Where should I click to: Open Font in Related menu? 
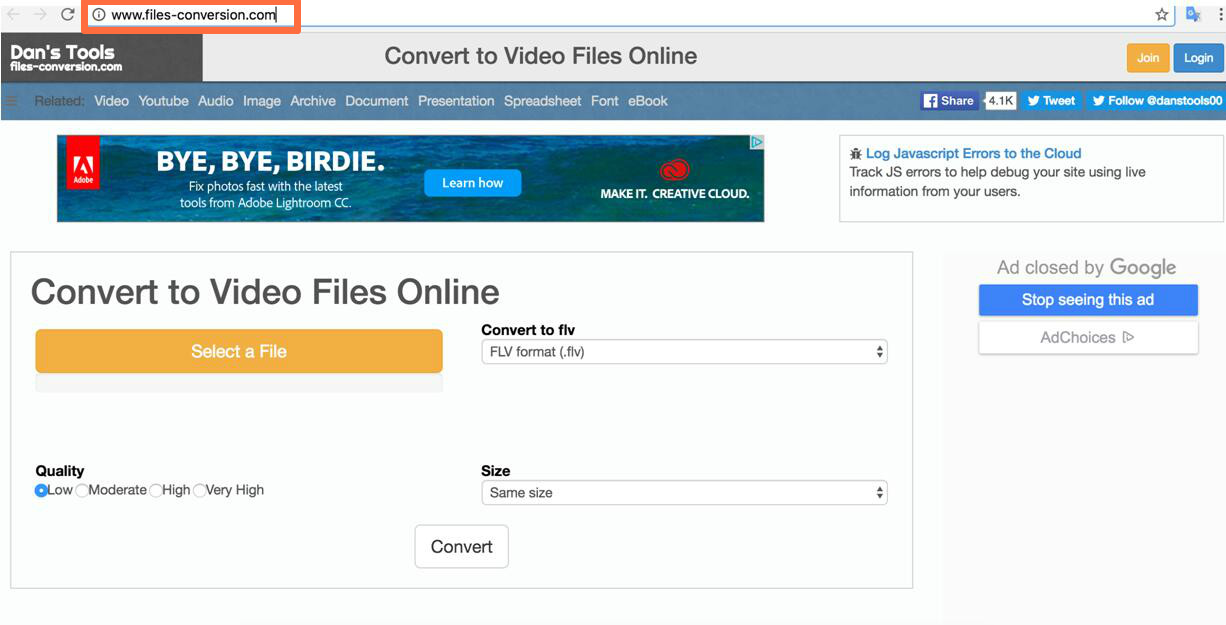[x=605, y=101]
